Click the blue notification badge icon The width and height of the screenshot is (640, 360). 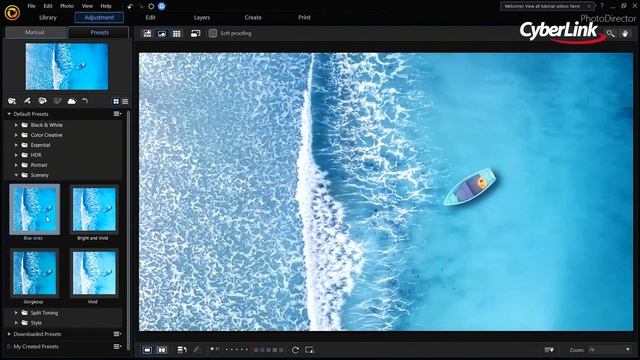(x=162, y=6)
